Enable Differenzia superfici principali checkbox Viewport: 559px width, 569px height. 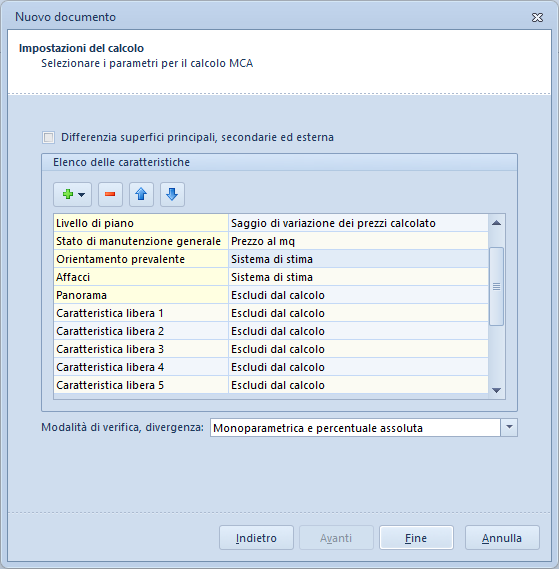tap(48, 138)
